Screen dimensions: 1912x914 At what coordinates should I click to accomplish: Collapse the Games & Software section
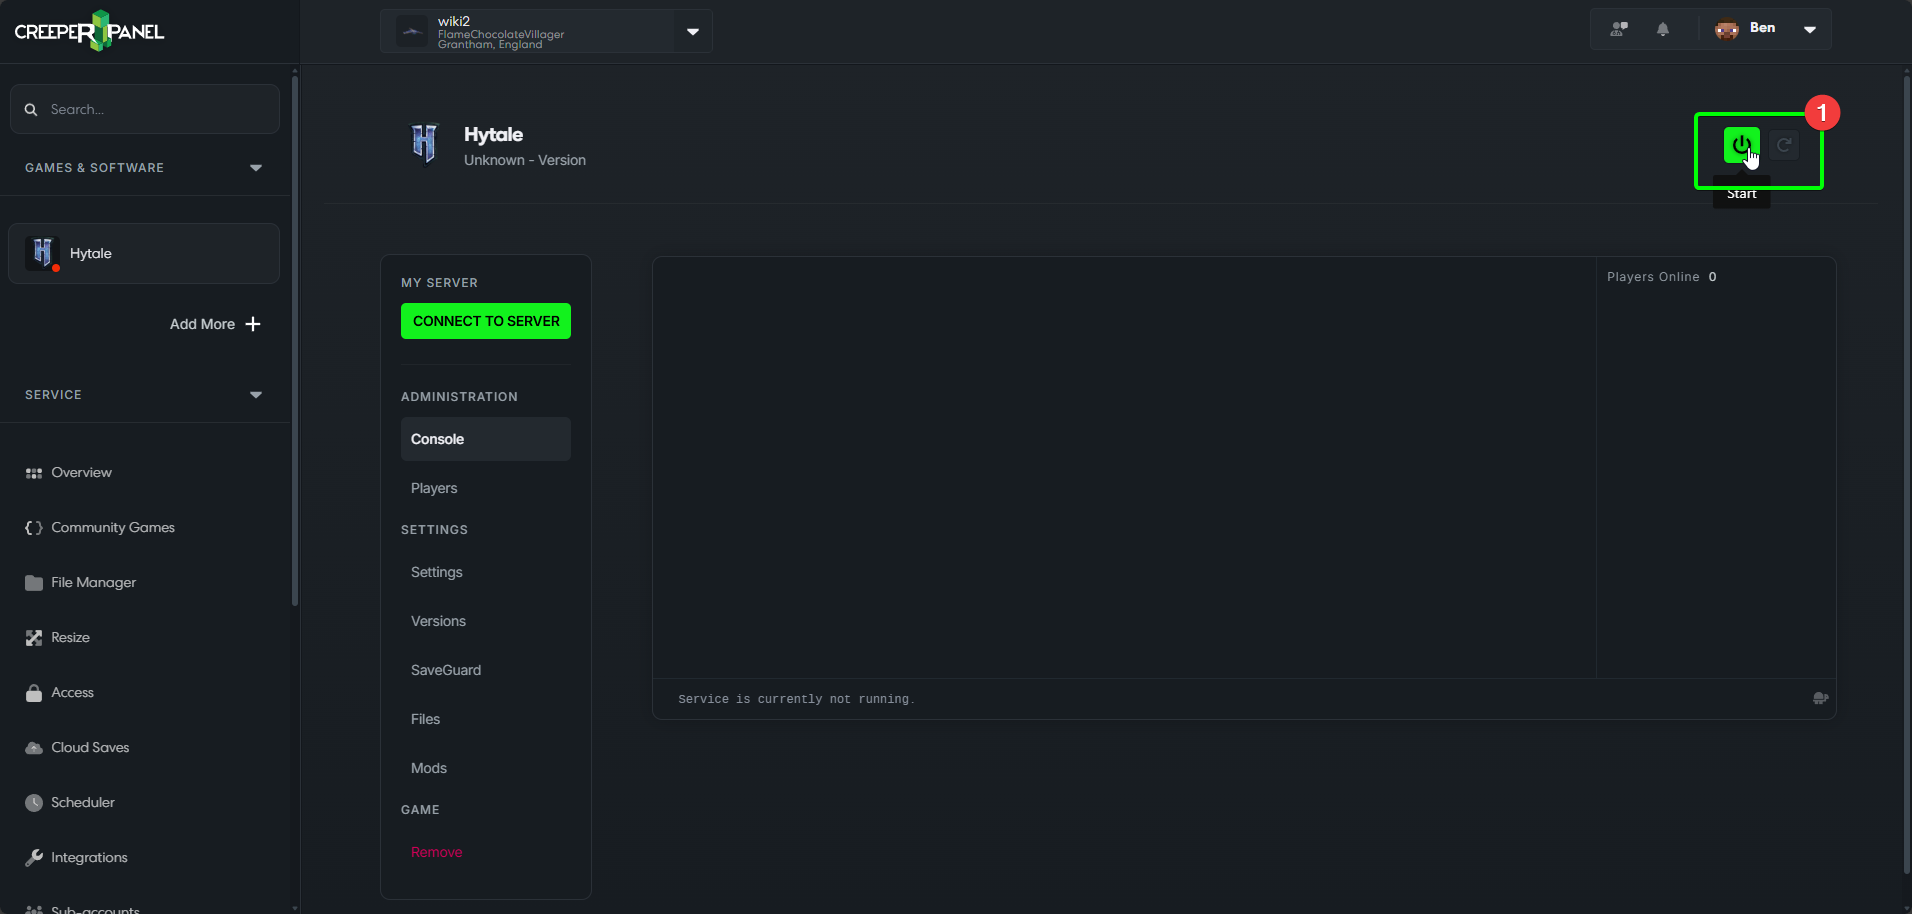pos(256,168)
